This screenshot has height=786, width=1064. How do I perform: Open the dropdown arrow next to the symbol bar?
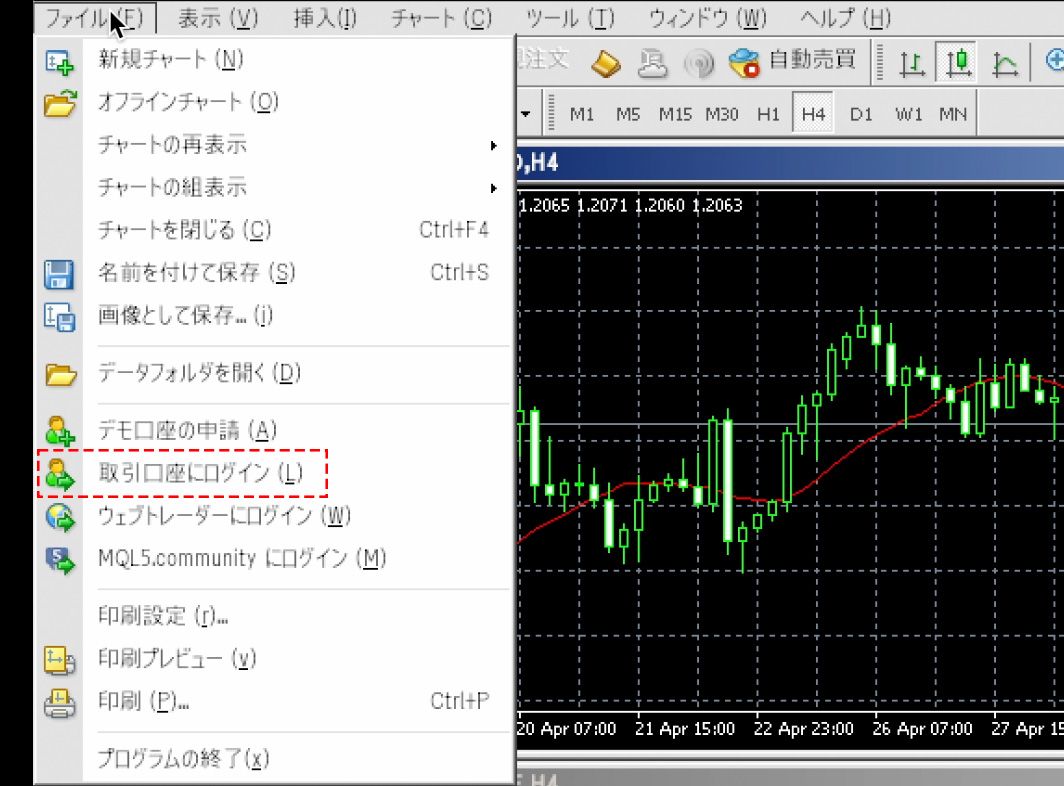click(x=524, y=114)
